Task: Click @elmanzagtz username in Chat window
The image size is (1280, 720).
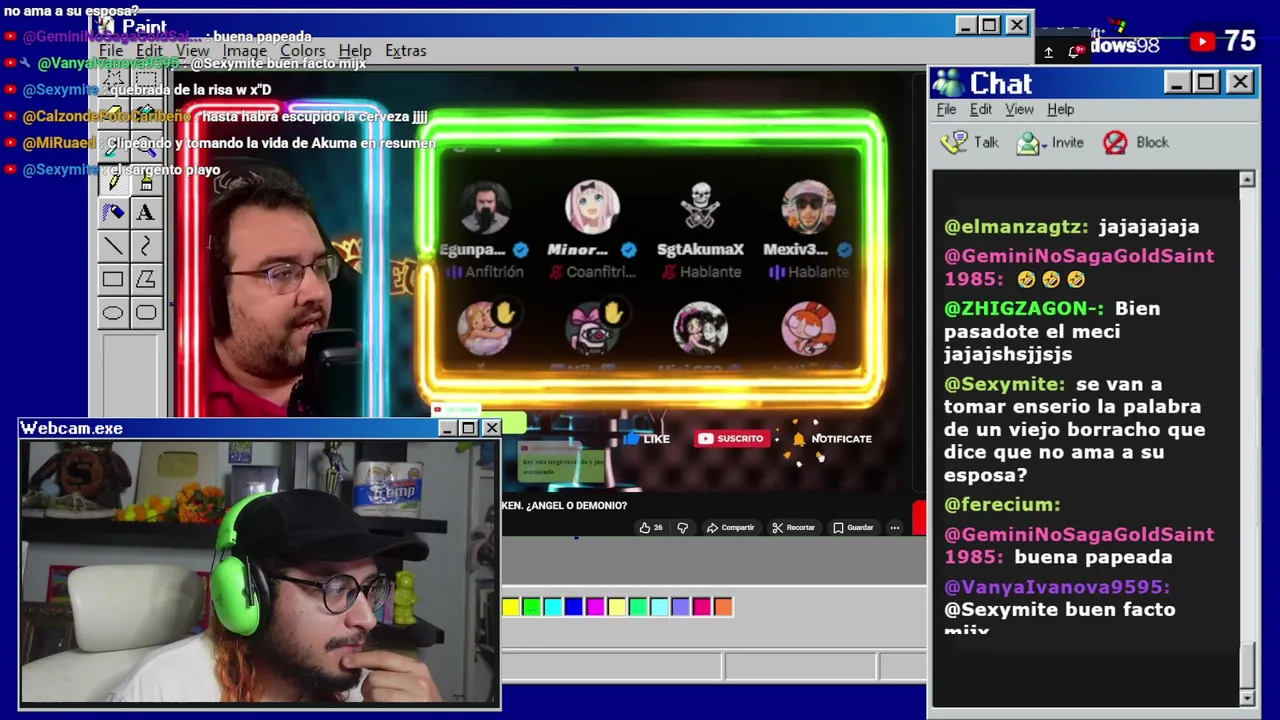Action: [x=1016, y=227]
